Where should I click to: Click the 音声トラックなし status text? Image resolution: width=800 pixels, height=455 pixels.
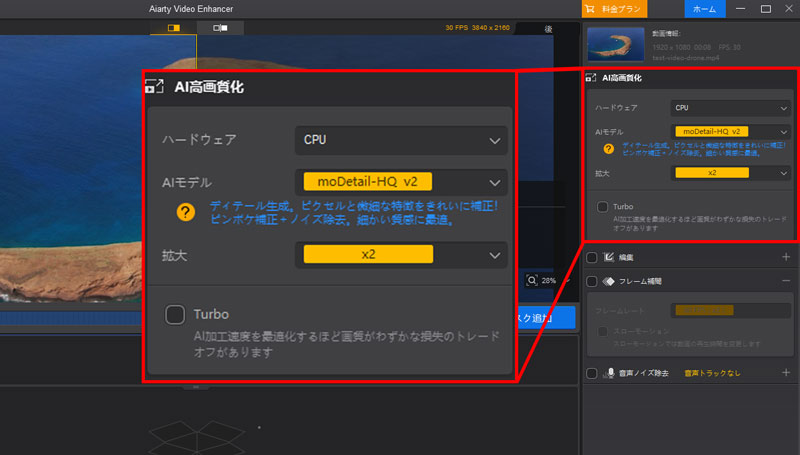click(712, 373)
